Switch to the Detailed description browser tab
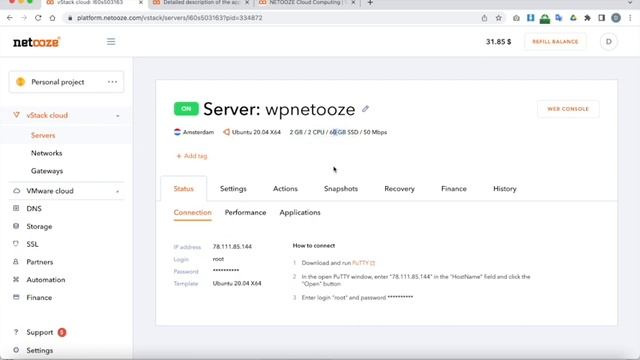 [201, 3]
